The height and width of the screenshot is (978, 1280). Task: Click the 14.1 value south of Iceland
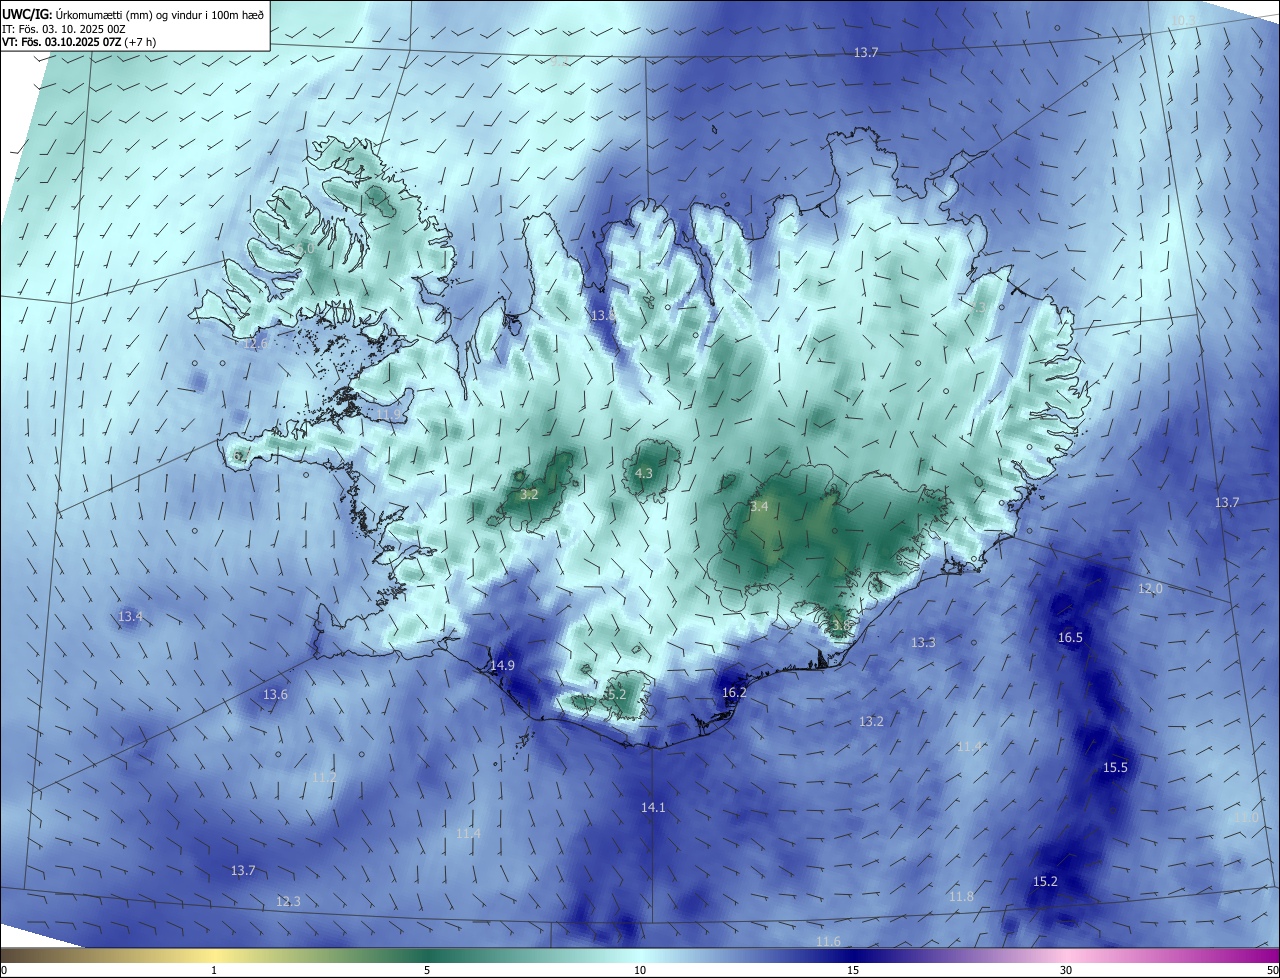tap(653, 807)
